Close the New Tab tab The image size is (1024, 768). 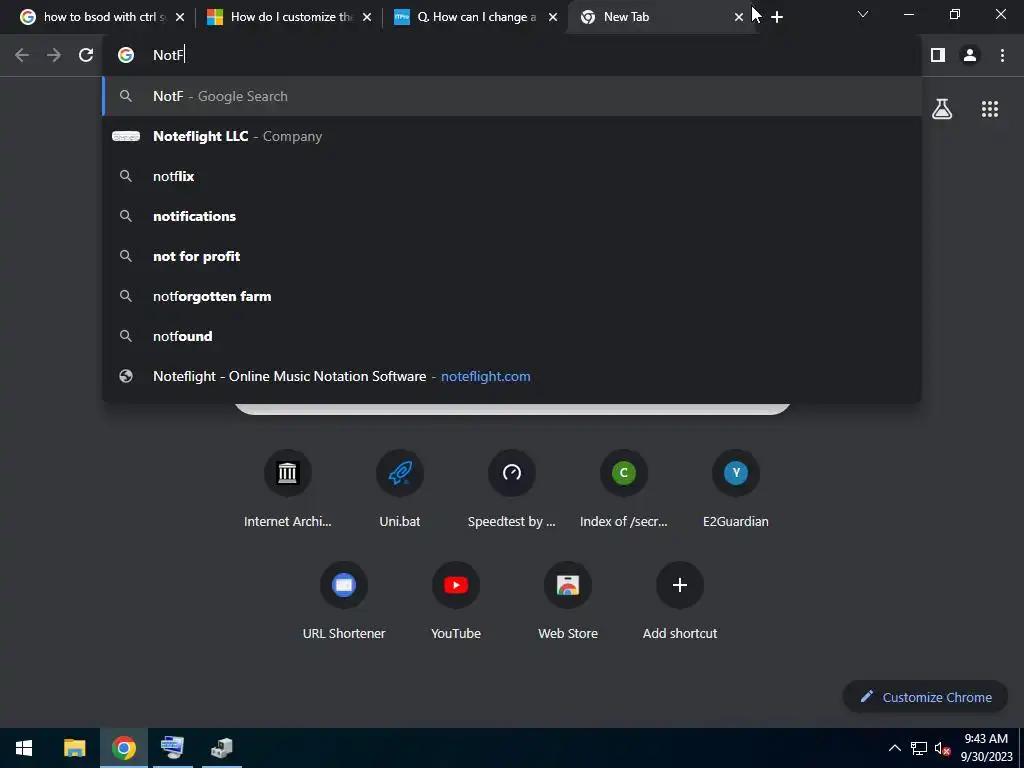(739, 17)
